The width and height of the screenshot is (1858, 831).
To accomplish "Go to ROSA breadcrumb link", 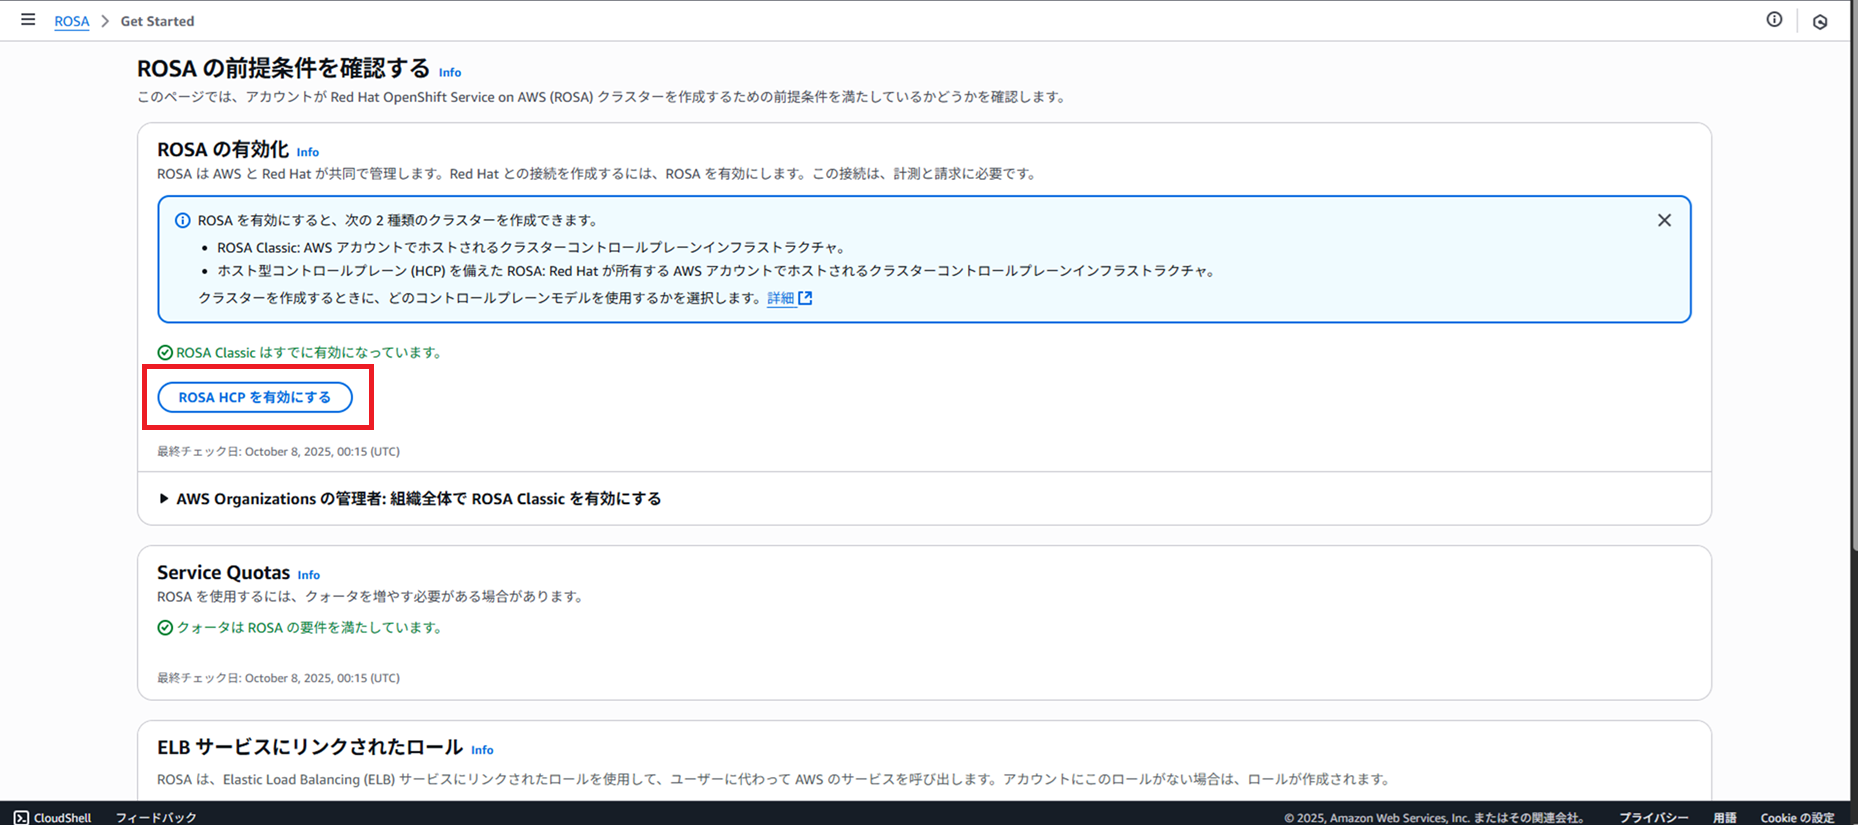I will [72, 21].
